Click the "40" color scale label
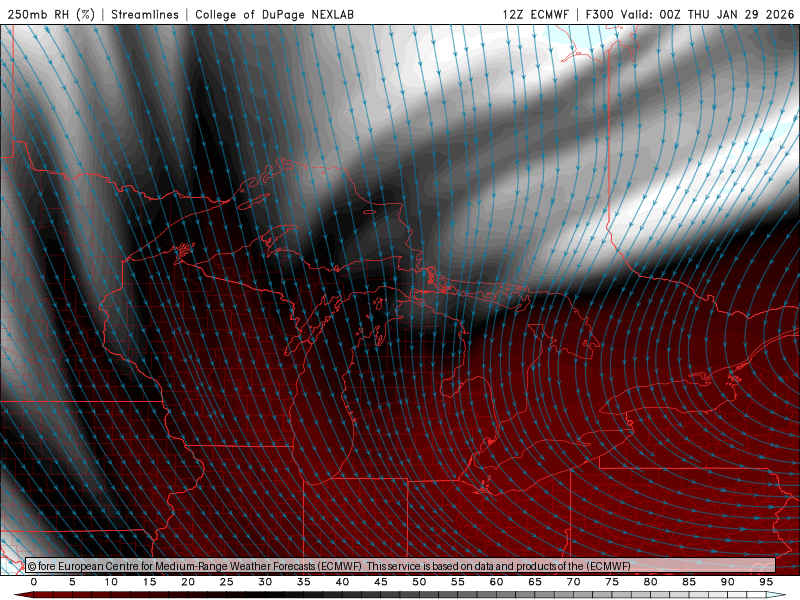This screenshot has width=800, height=600. (342, 582)
